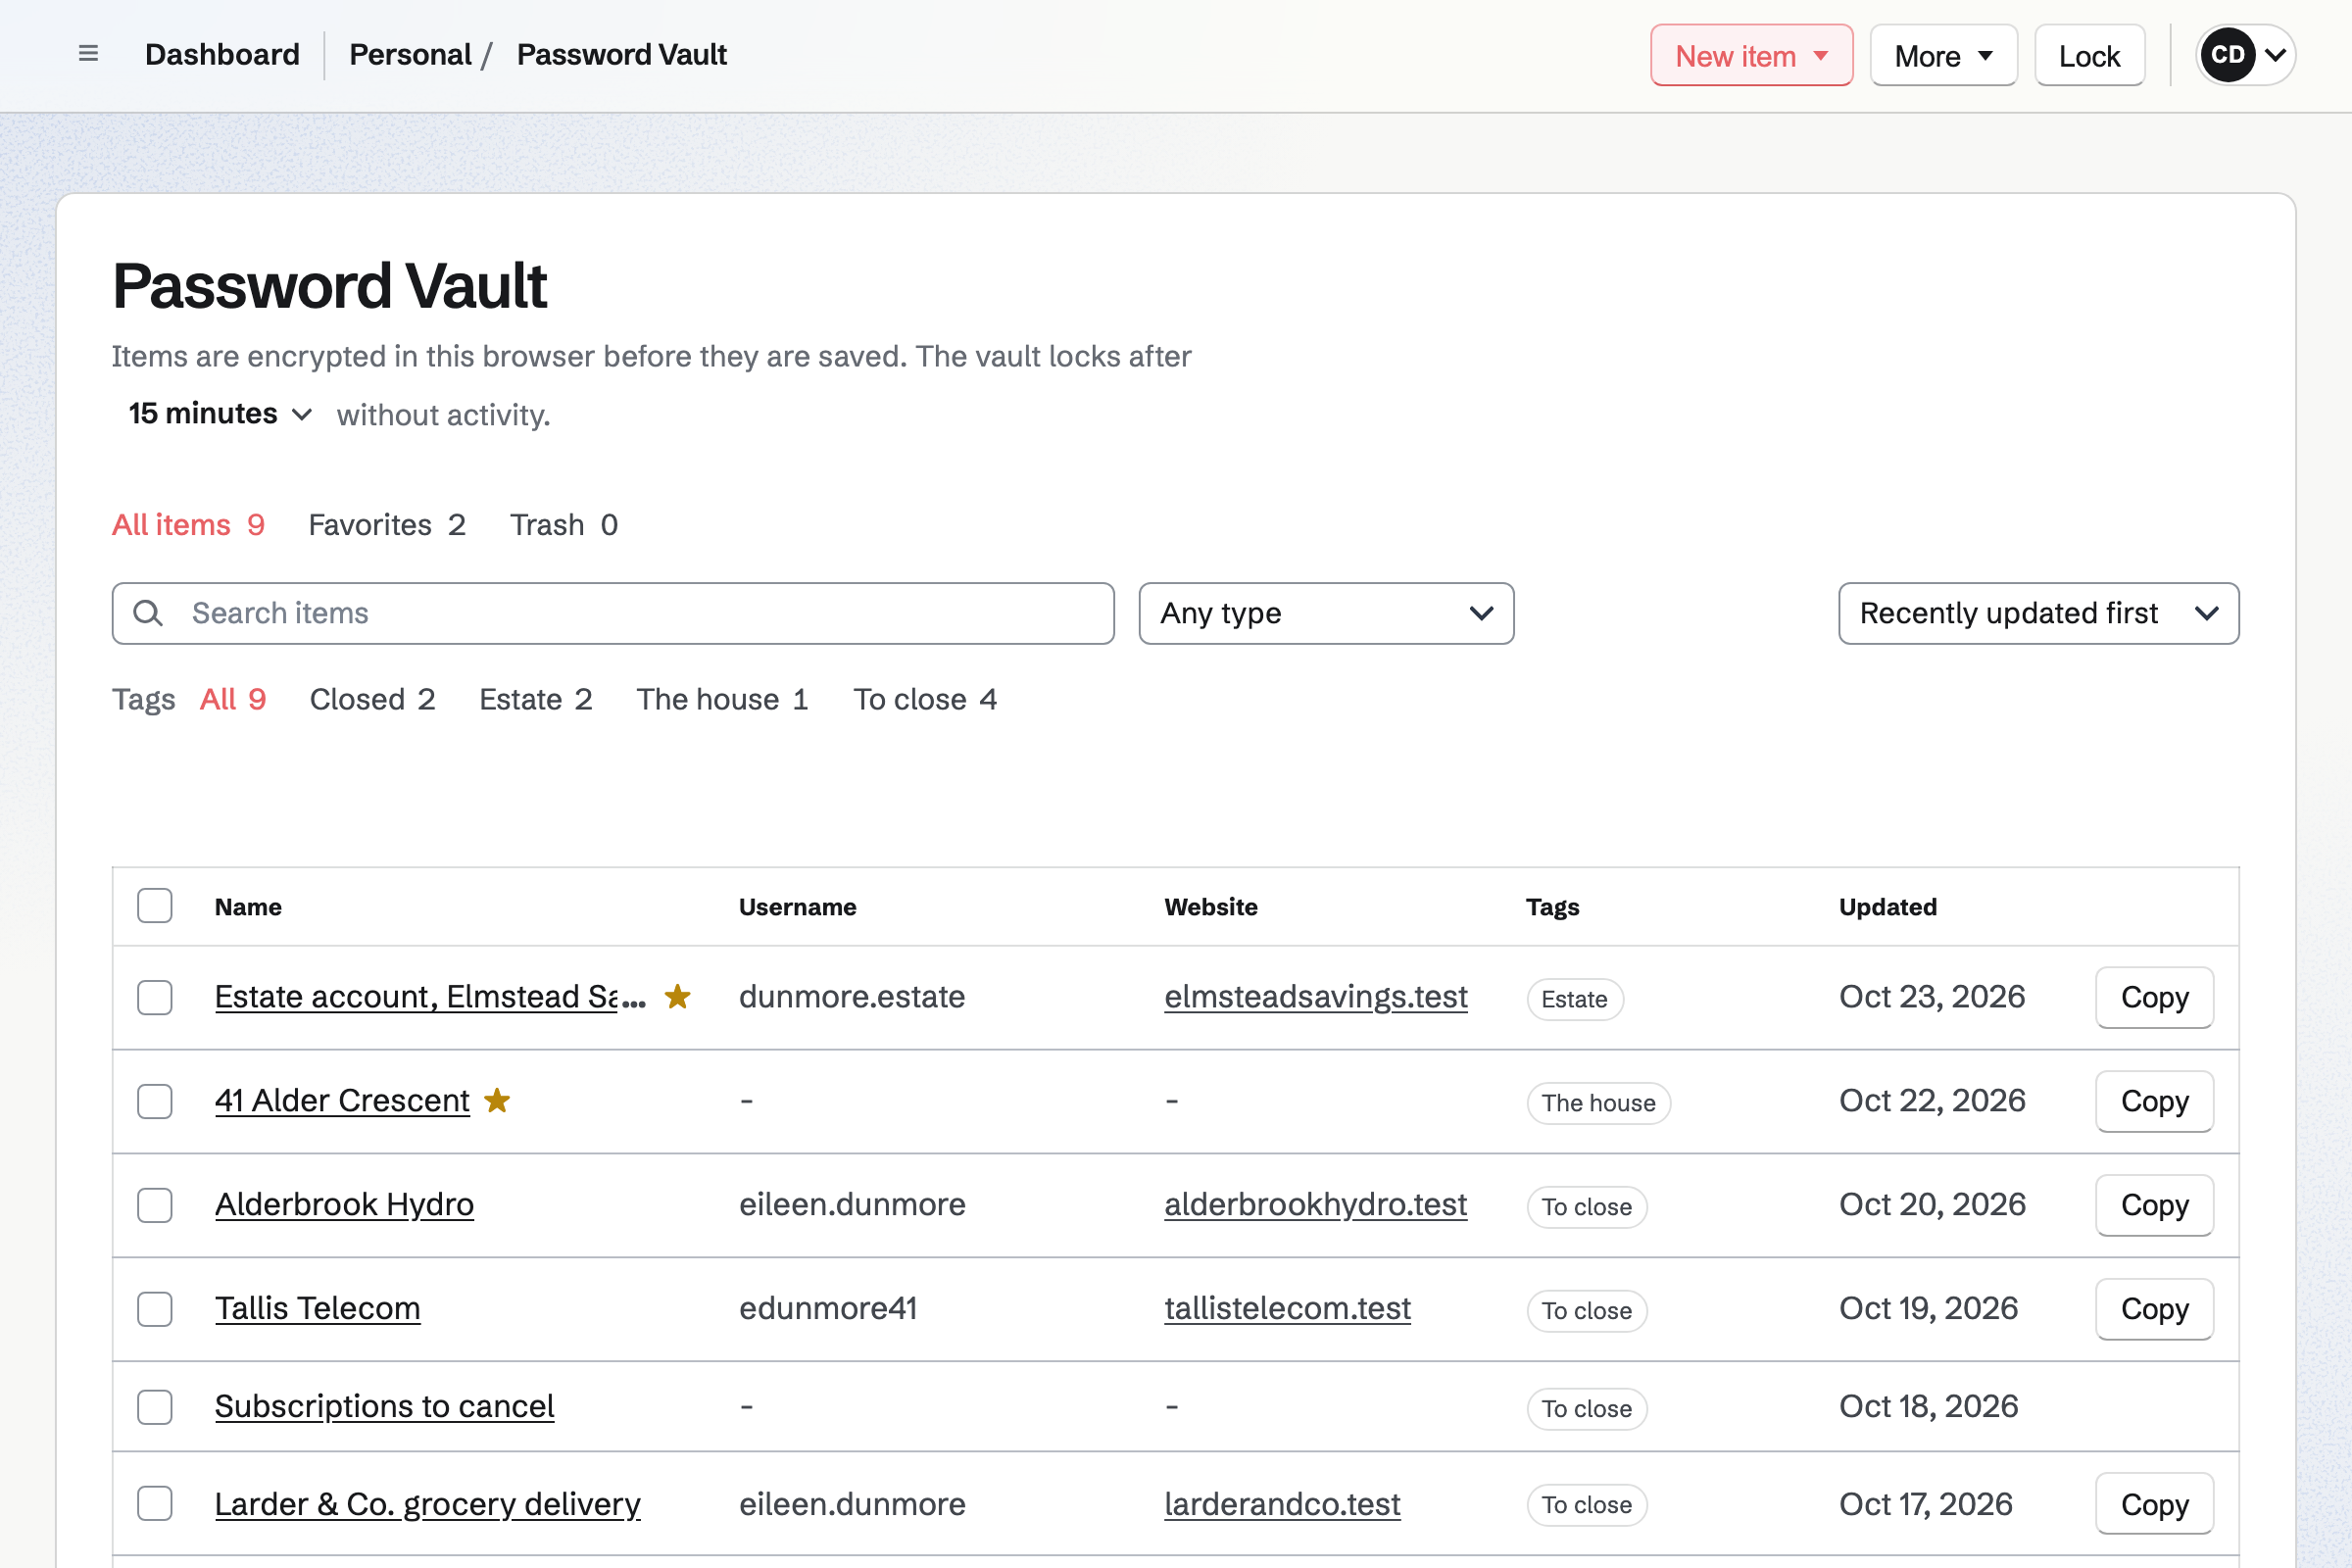Viewport: 2352px width, 1568px height.
Task: Copy the Tallis Telecom entry
Action: pyautogui.click(x=2154, y=1309)
